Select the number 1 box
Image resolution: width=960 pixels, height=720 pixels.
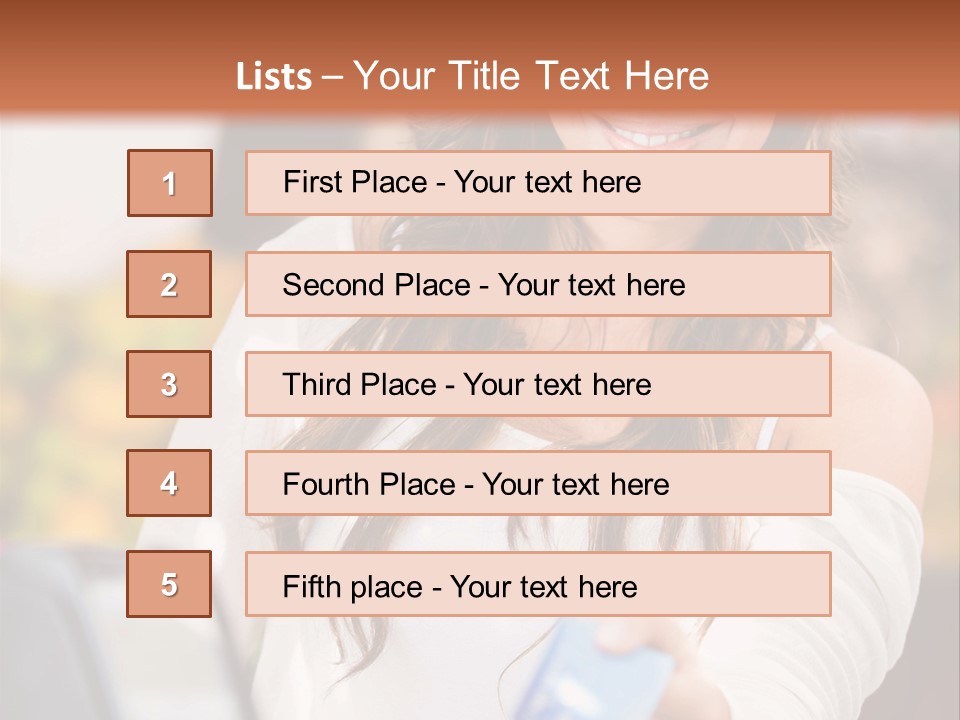pos(170,183)
